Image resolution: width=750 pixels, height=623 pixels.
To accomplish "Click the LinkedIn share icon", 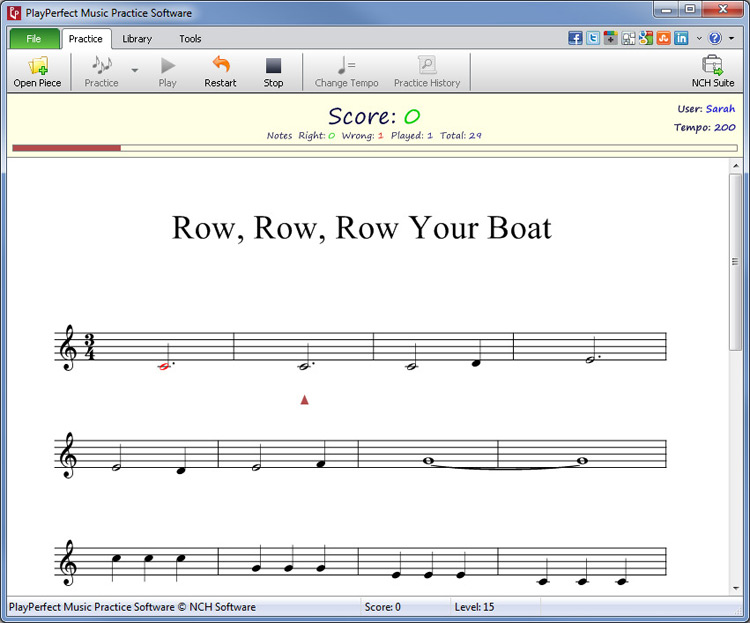I will 681,38.
